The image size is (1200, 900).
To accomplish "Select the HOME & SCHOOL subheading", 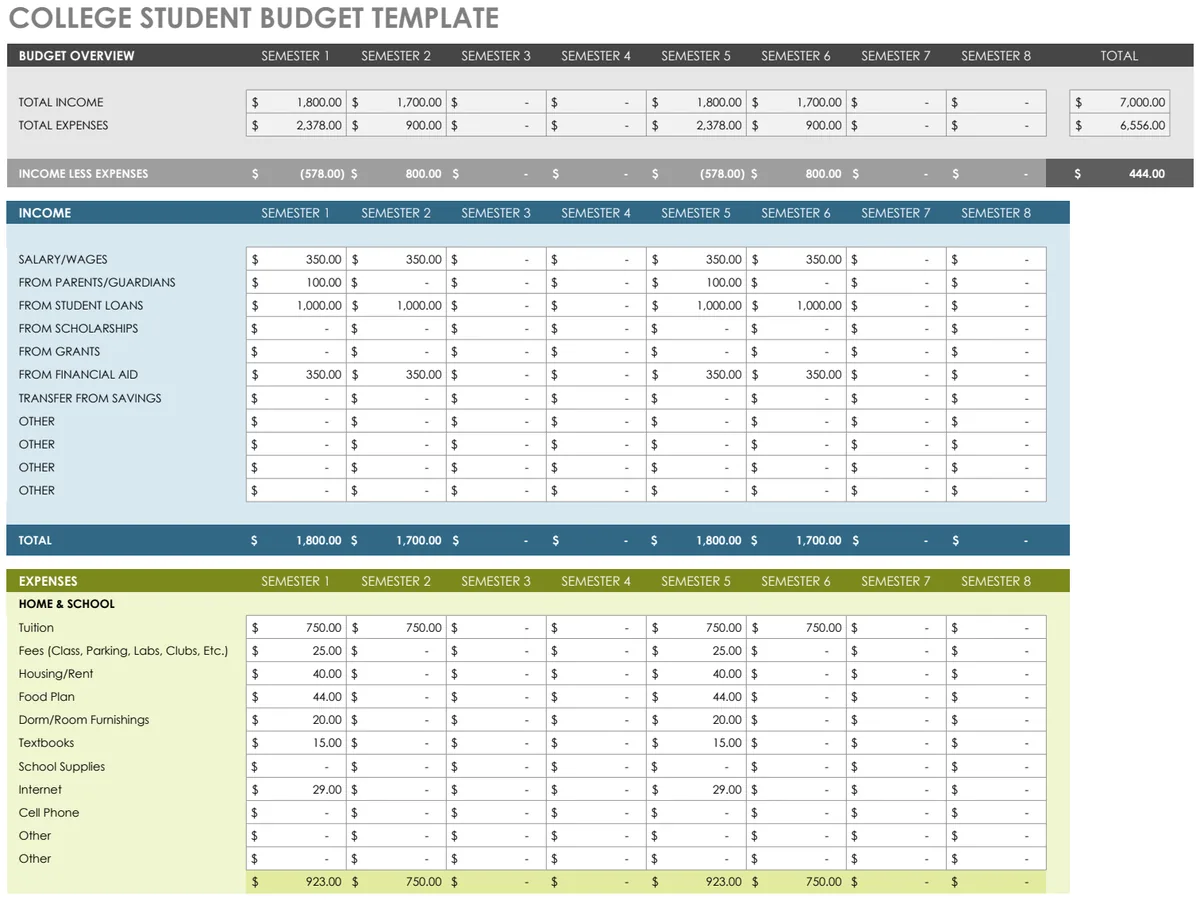I will click(66, 604).
